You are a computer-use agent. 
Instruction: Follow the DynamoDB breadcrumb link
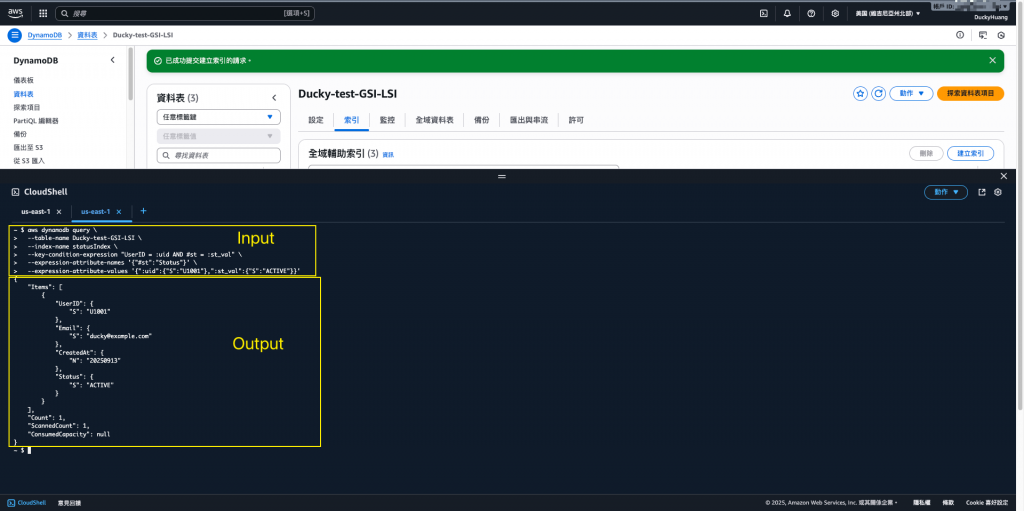click(45, 35)
